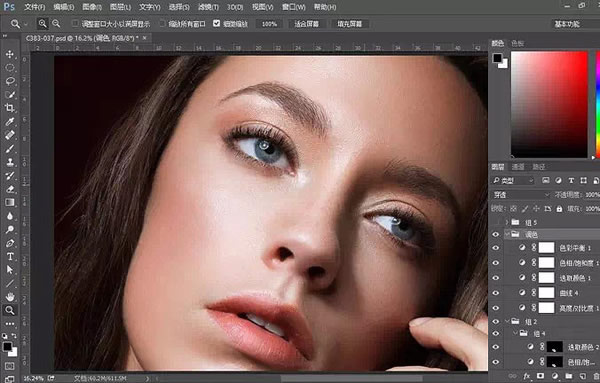Click the Fit Screen button
The image size is (600, 383).
pyautogui.click(x=307, y=24)
